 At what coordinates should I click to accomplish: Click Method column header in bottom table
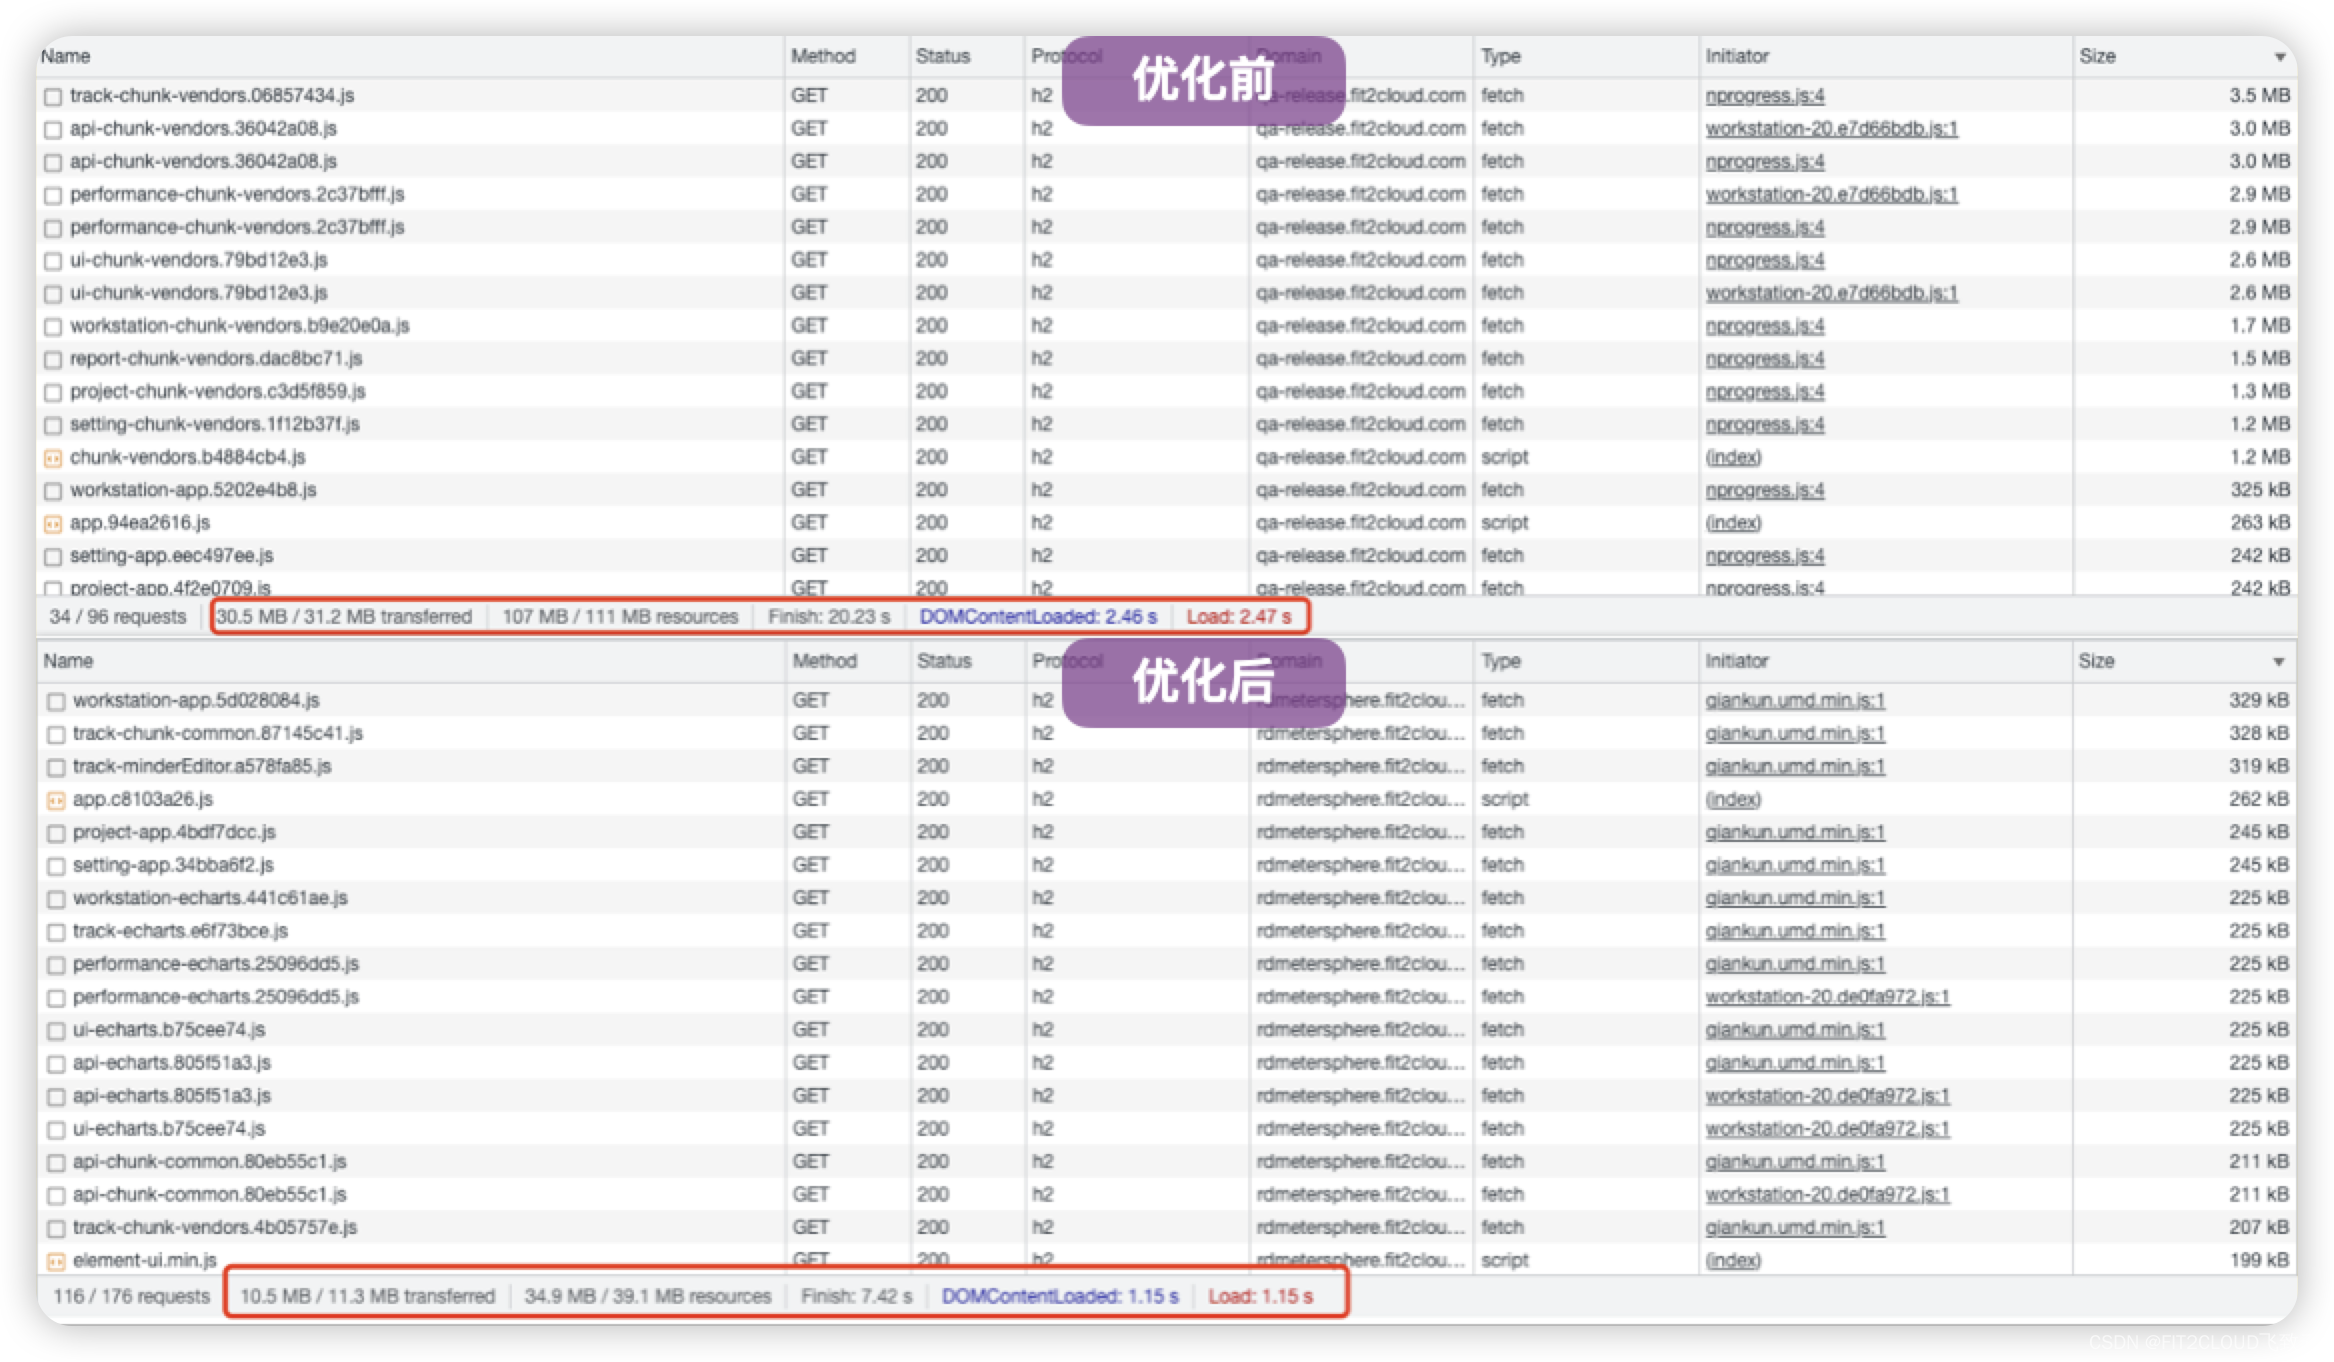[824, 661]
